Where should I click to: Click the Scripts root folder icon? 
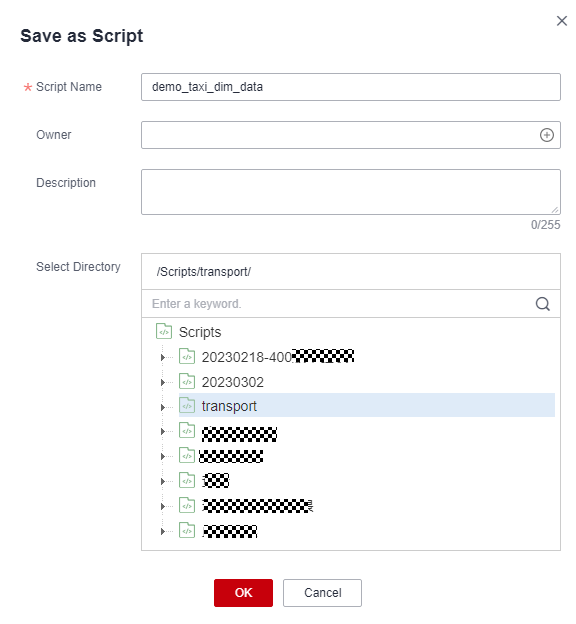point(164,331)
